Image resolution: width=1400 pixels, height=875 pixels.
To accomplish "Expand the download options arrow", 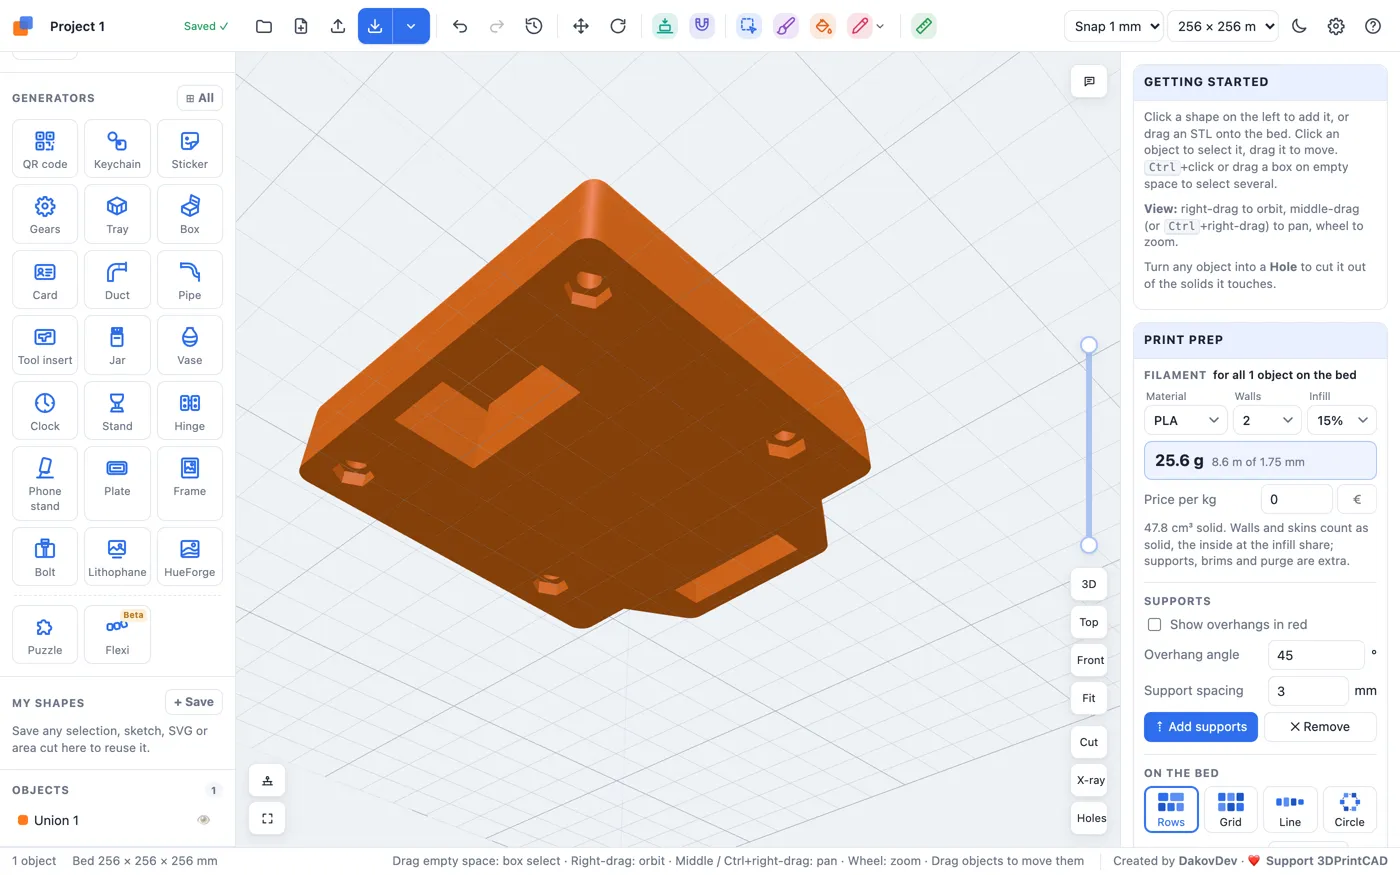I will 411,26.
